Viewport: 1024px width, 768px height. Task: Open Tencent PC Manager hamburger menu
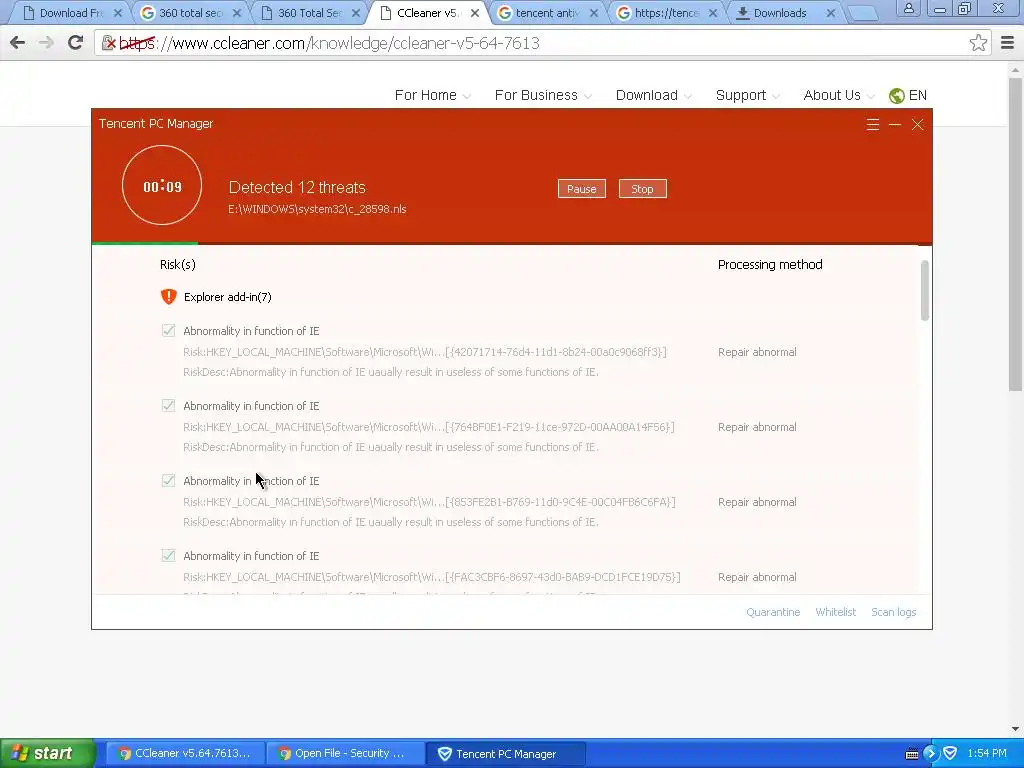[x=872, y=125]
